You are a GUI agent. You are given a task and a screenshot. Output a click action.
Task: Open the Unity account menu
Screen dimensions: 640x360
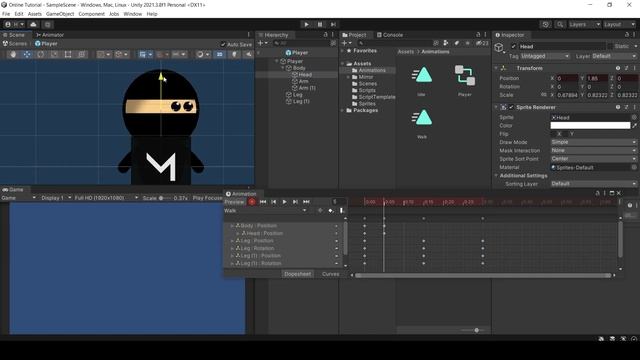[14, 24]
